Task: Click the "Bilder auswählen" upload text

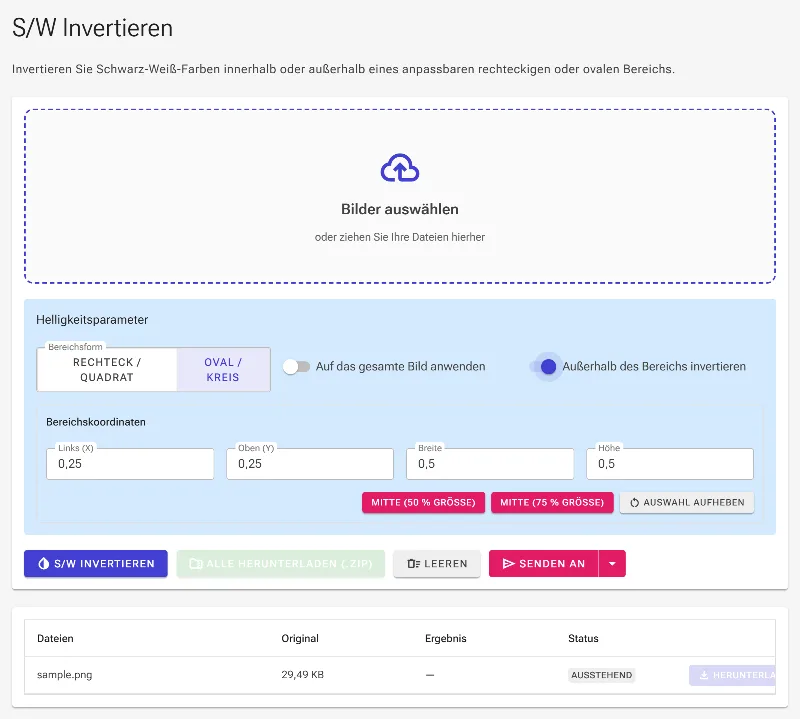Action: (x=399, y=209)
